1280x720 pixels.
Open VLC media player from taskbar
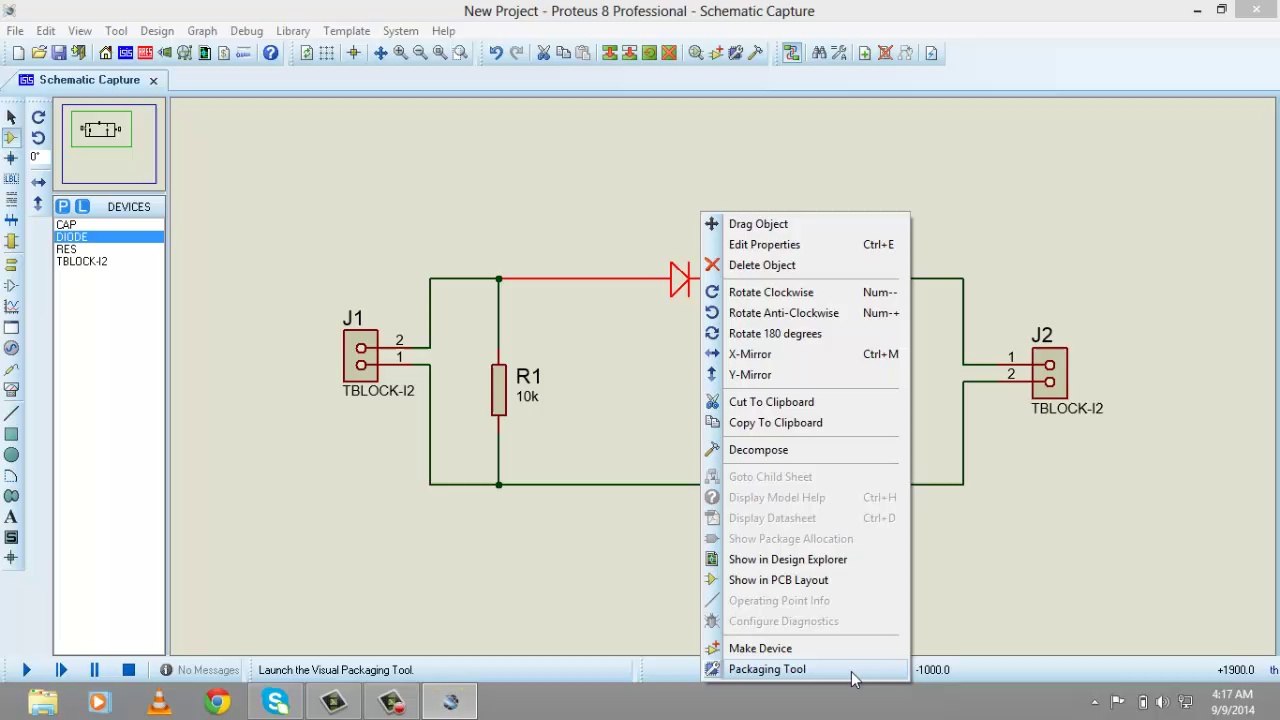click(158, 702)
